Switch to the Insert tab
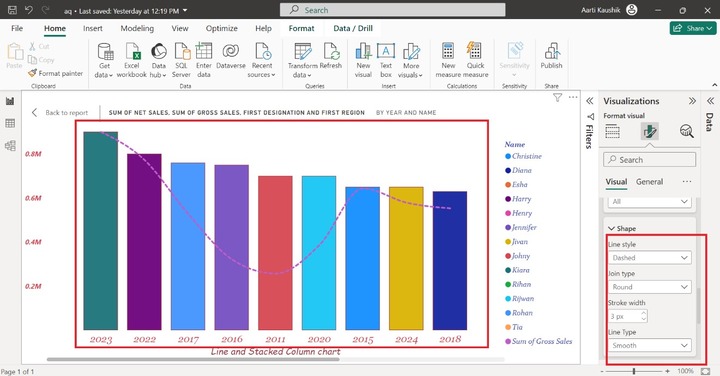720x376 pixels. point(93,28)
